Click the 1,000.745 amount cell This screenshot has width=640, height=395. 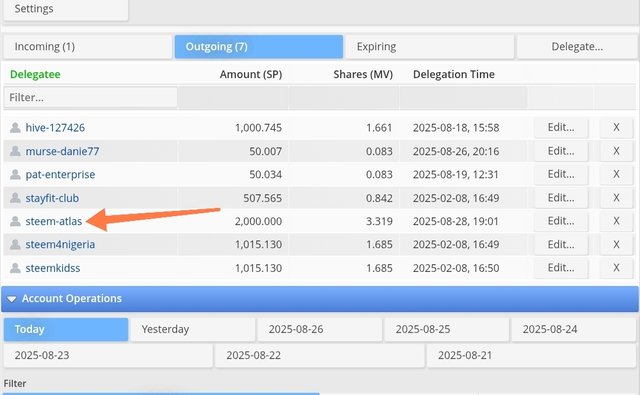258,128
